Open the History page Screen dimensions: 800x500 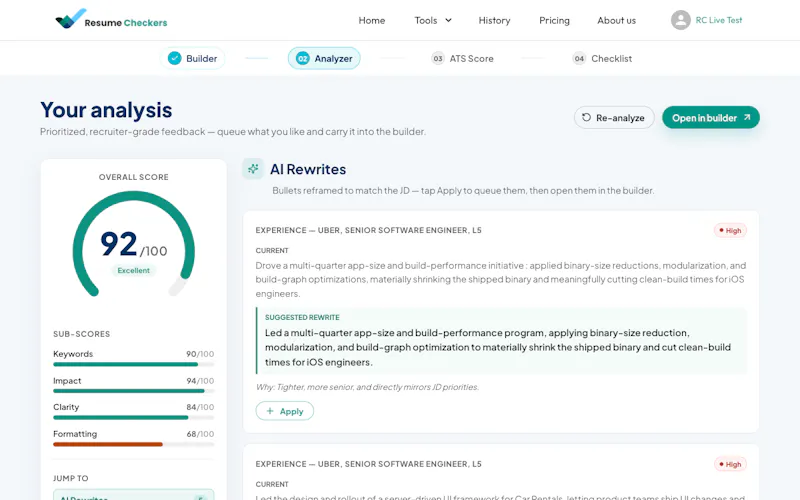point(494,20)
